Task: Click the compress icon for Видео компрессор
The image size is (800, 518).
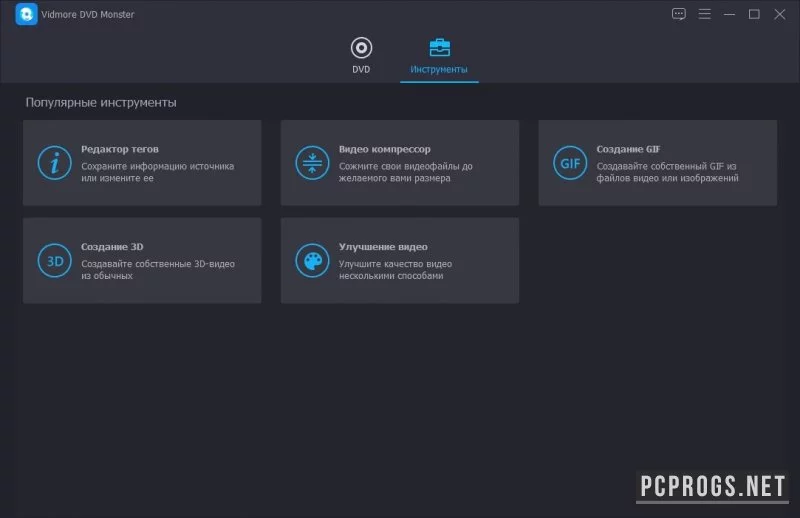Action: pos(312,163)
